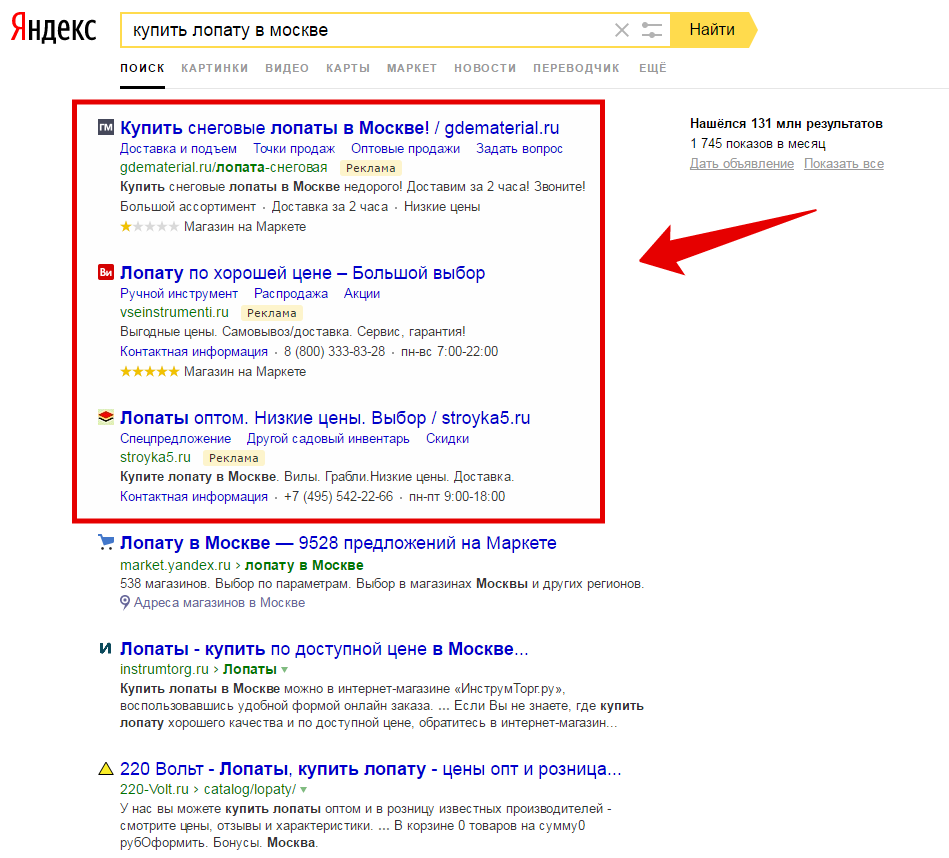Open market.yandex.ru green URL
The width and height of the screenshot is (949, 858).
(x=176, y=565)
